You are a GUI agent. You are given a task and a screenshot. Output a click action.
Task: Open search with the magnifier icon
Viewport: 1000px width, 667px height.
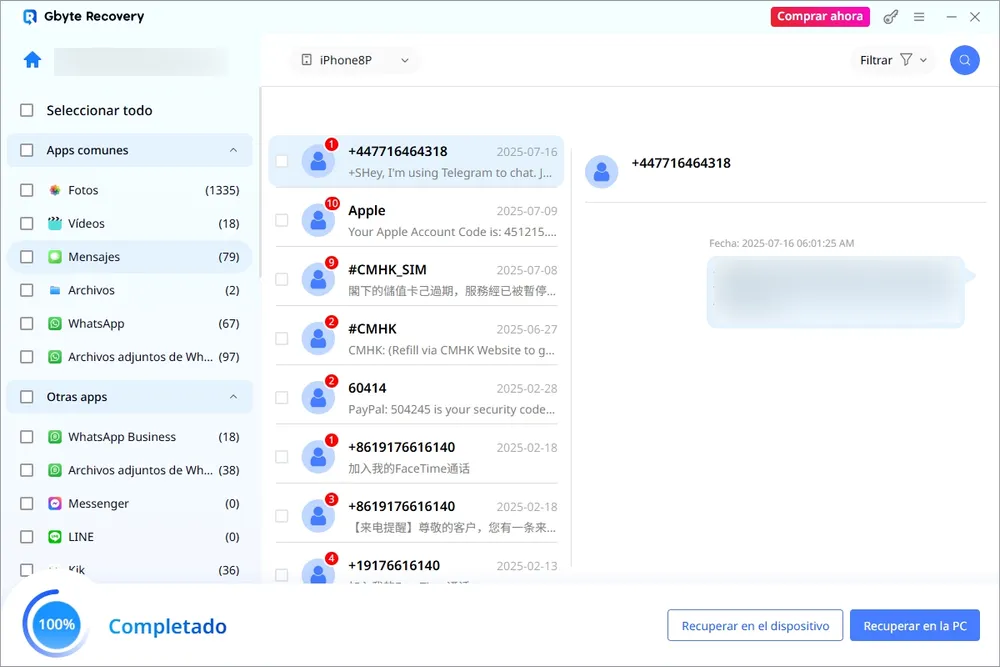click(x=963, y=60)
